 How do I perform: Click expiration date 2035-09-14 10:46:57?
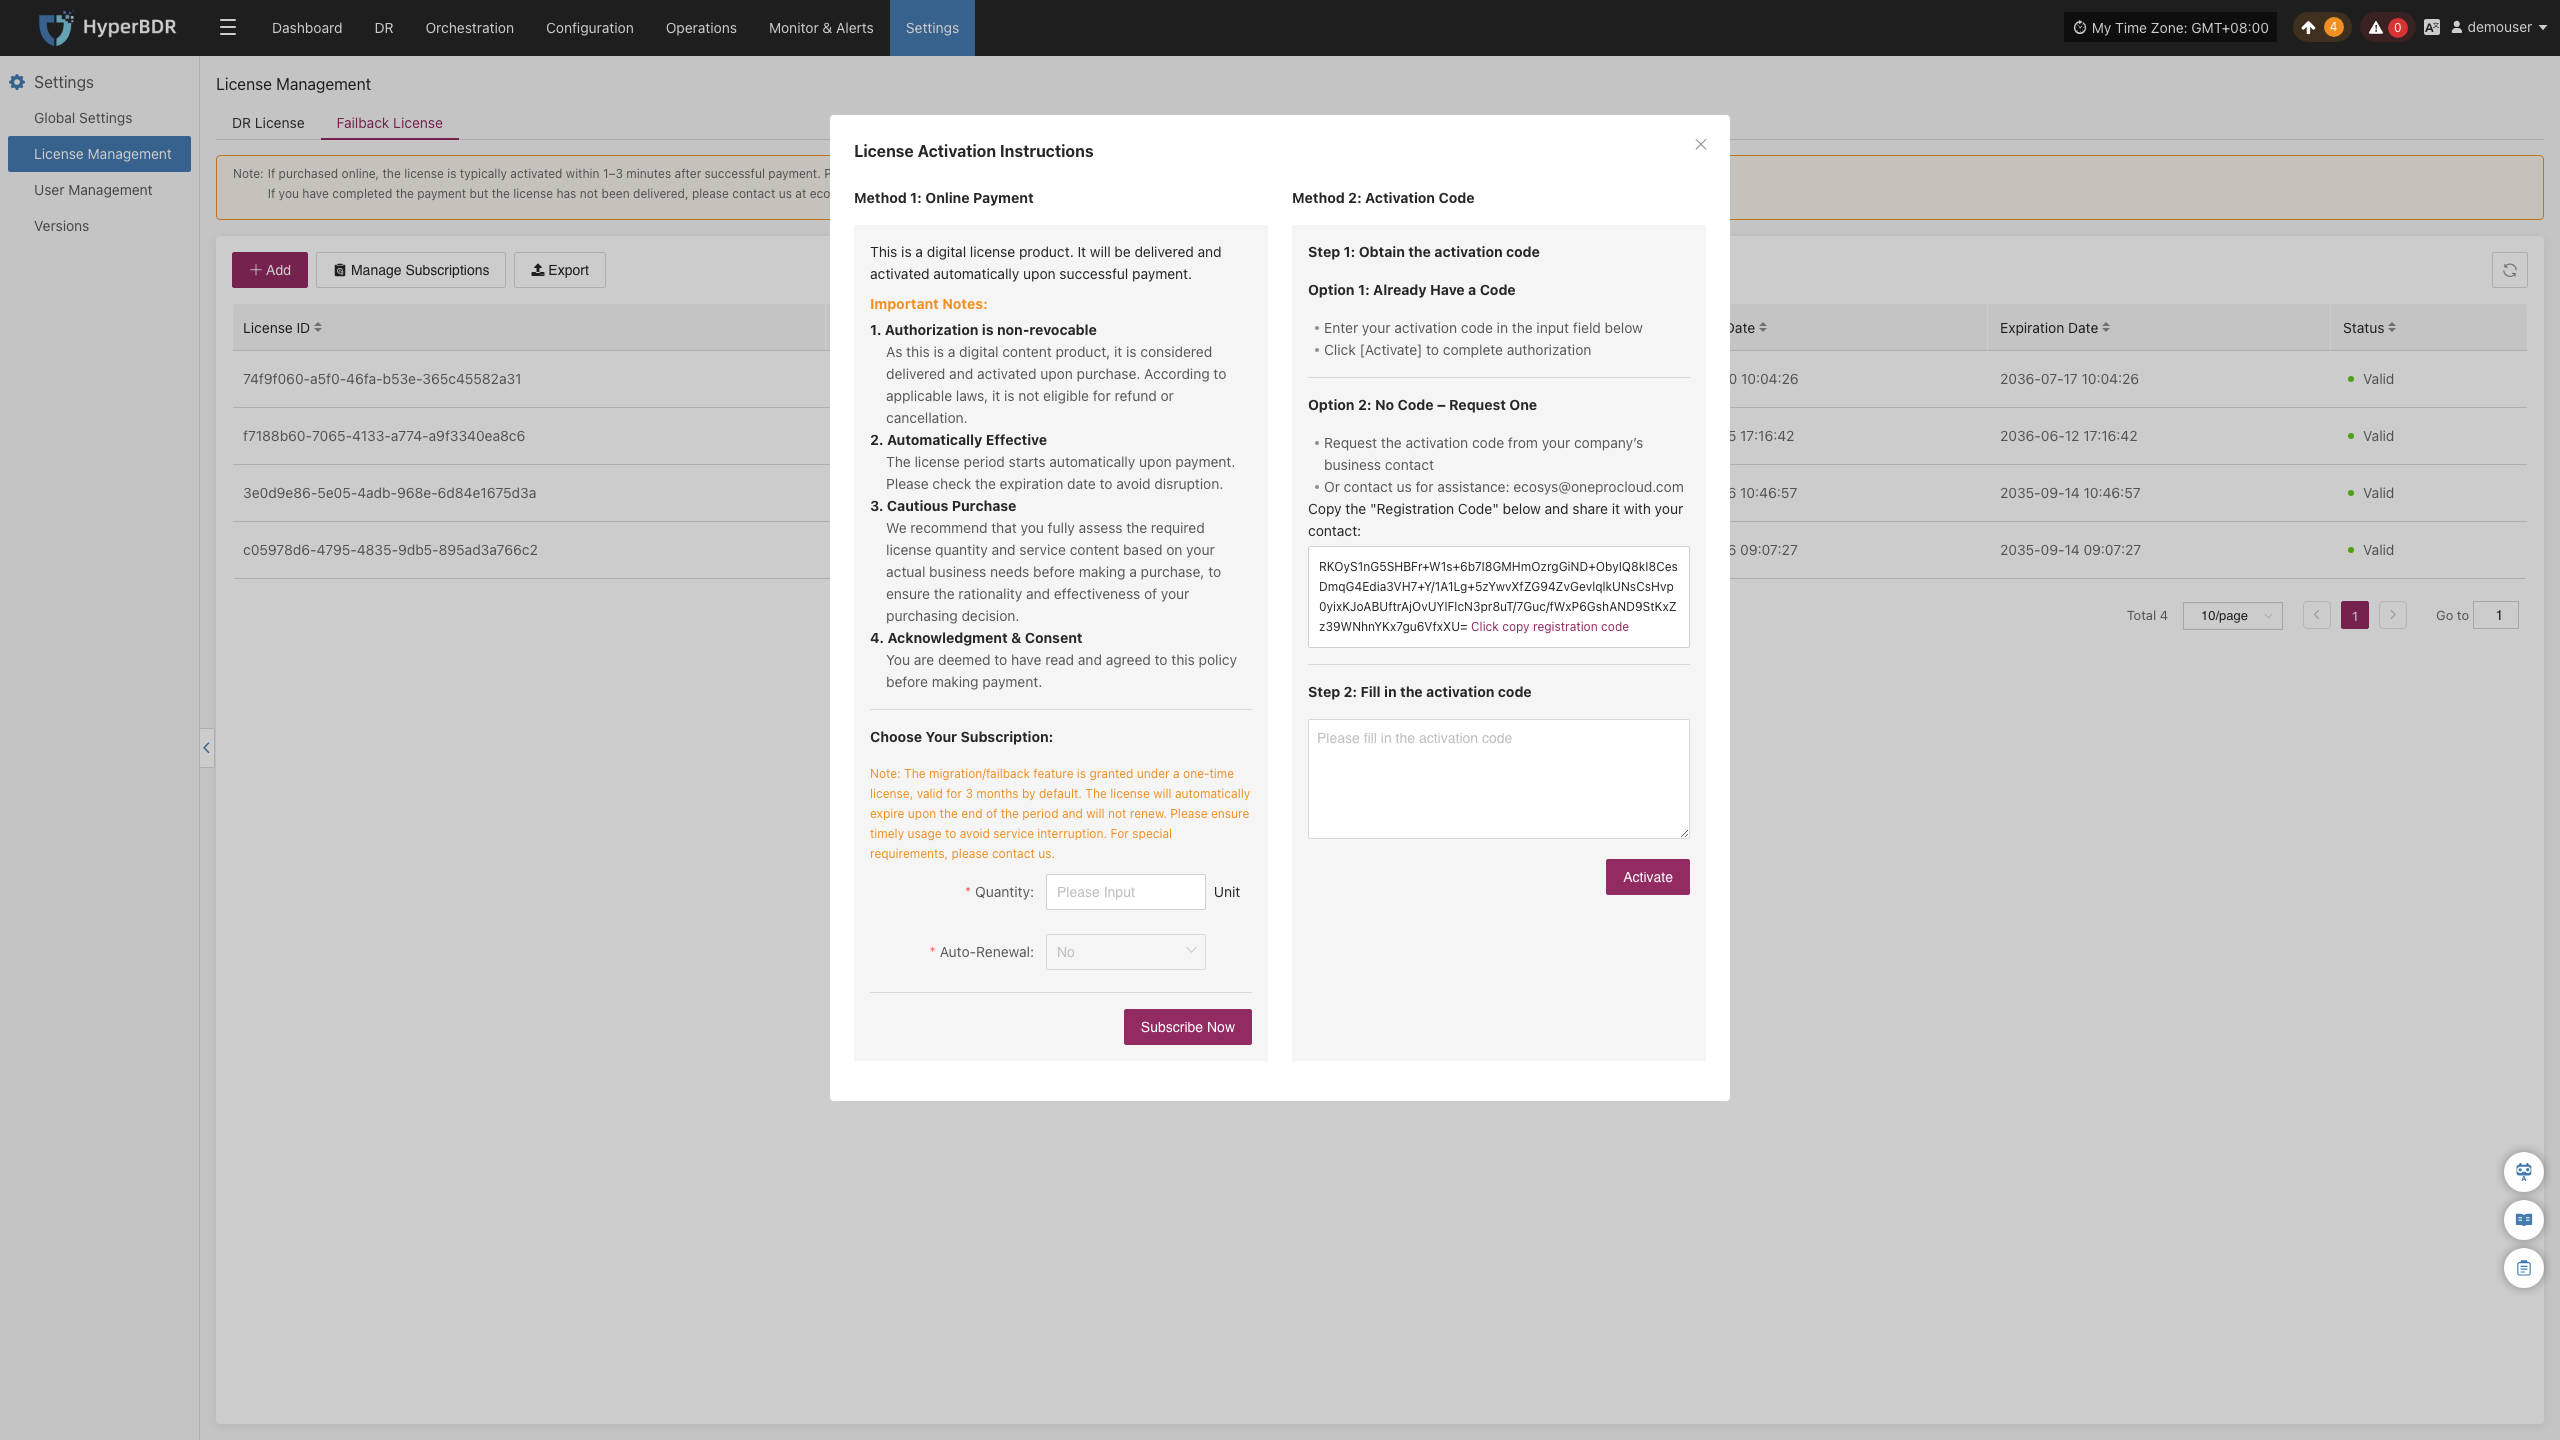click(2070, 493)
